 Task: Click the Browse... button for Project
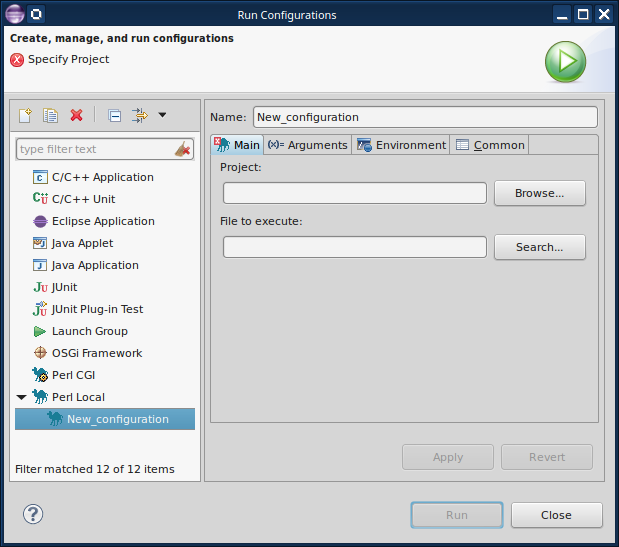coord(540,193)
